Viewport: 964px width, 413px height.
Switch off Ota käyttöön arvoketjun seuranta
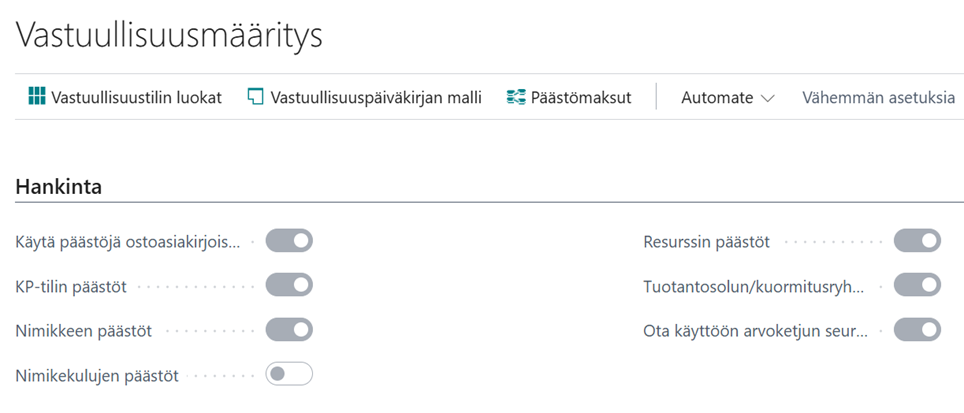[x=917, y=329]
